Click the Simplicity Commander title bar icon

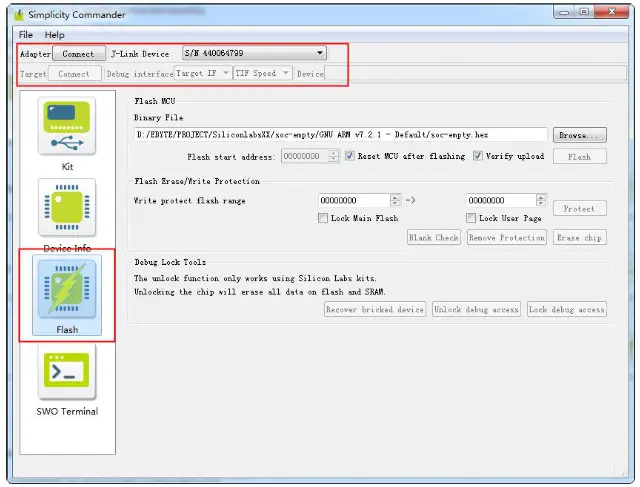coord(19,15)
